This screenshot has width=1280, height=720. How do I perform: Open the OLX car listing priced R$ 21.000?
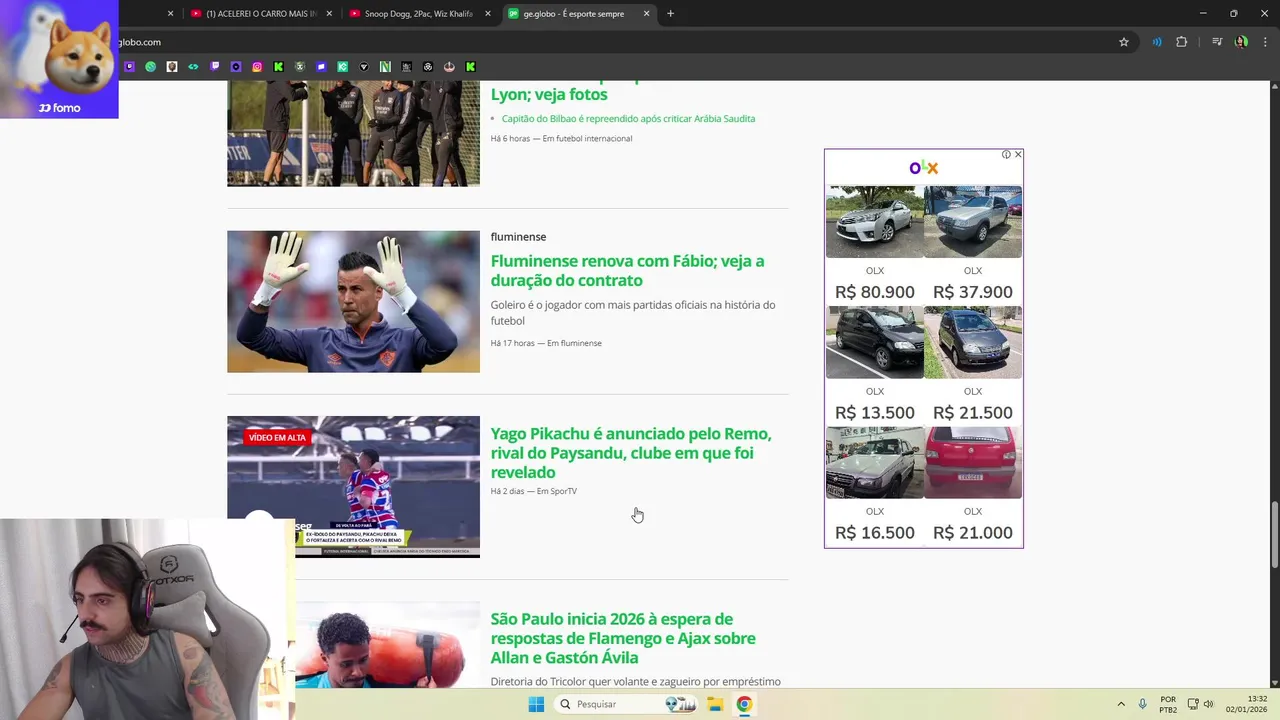(x=973, y=485)
